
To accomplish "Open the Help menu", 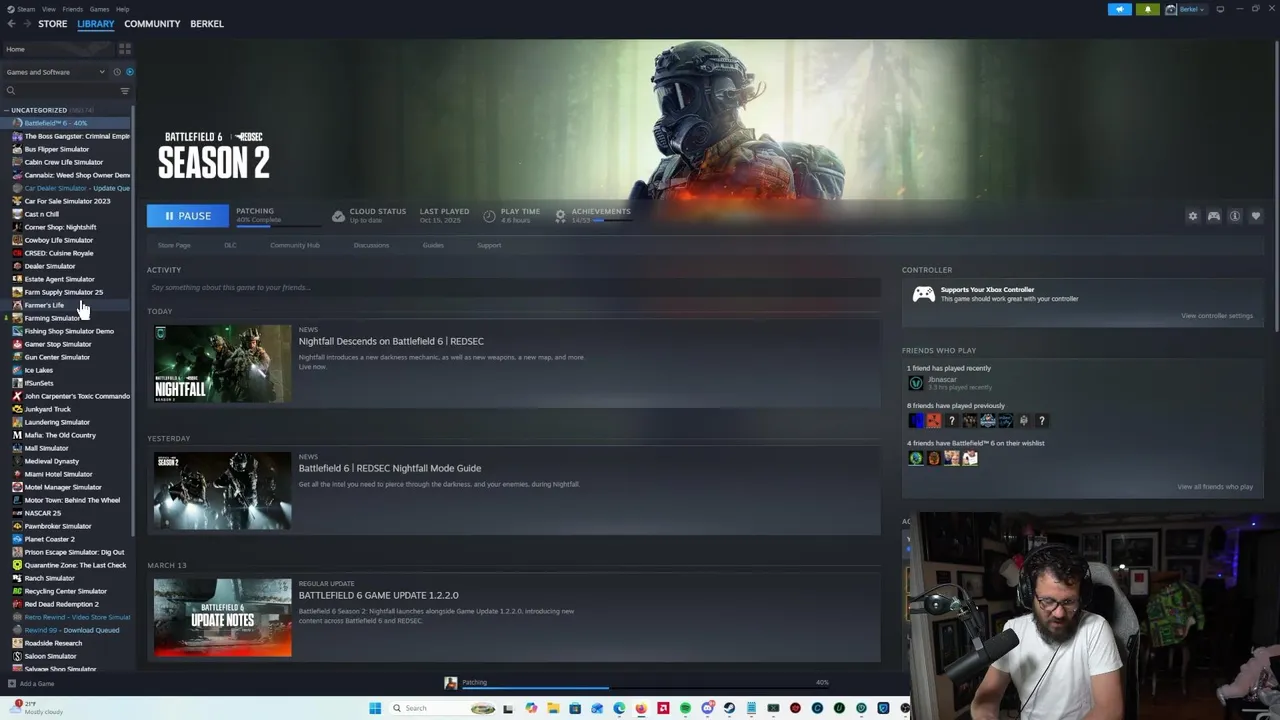I will tap(122, 9).
